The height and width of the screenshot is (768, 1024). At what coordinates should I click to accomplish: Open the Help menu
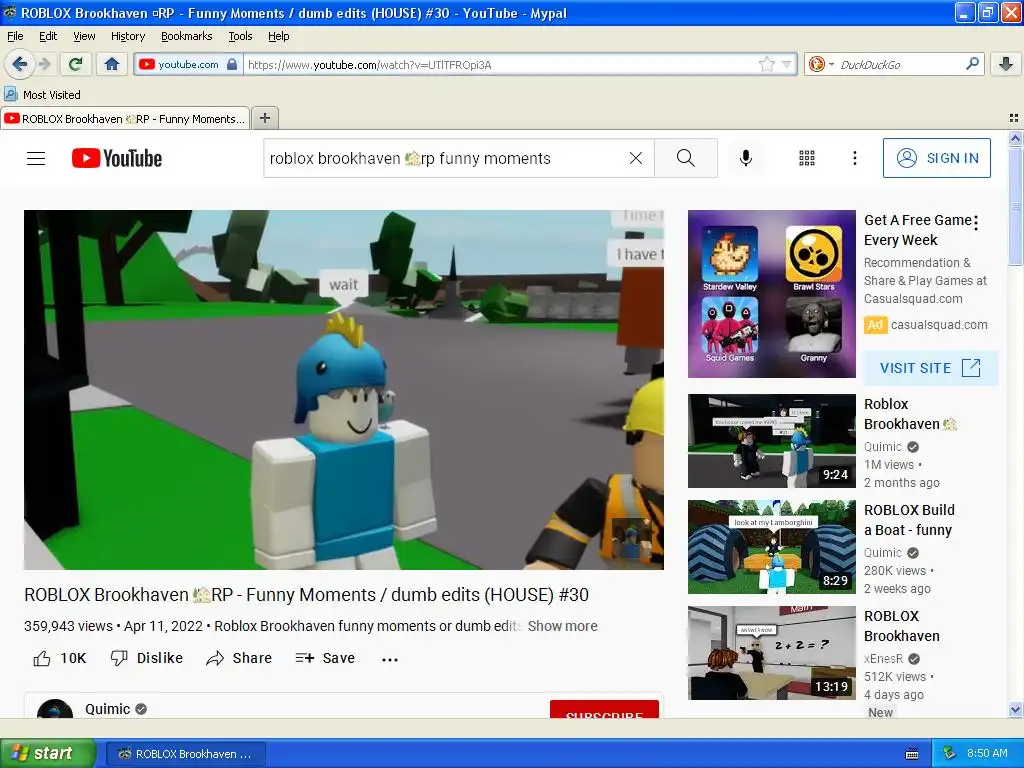click(x=279, y=36)
